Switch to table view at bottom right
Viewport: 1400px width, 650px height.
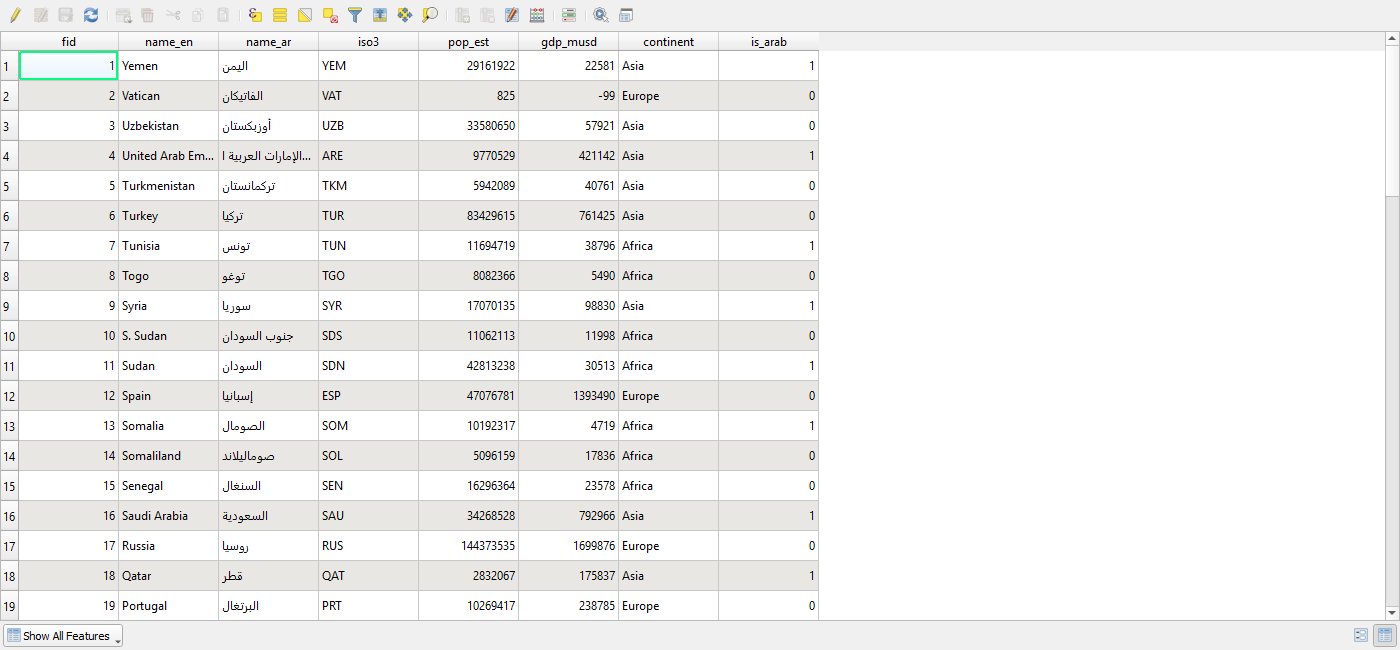point(1385,635)
